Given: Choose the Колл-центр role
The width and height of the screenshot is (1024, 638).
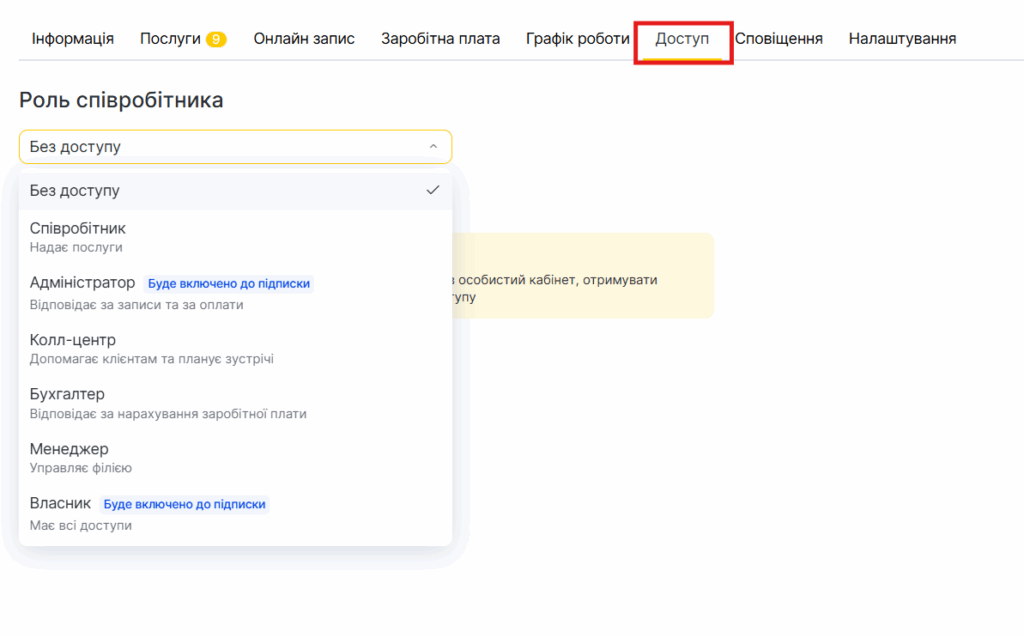Looking at the screenshot, I should [73, 348].
